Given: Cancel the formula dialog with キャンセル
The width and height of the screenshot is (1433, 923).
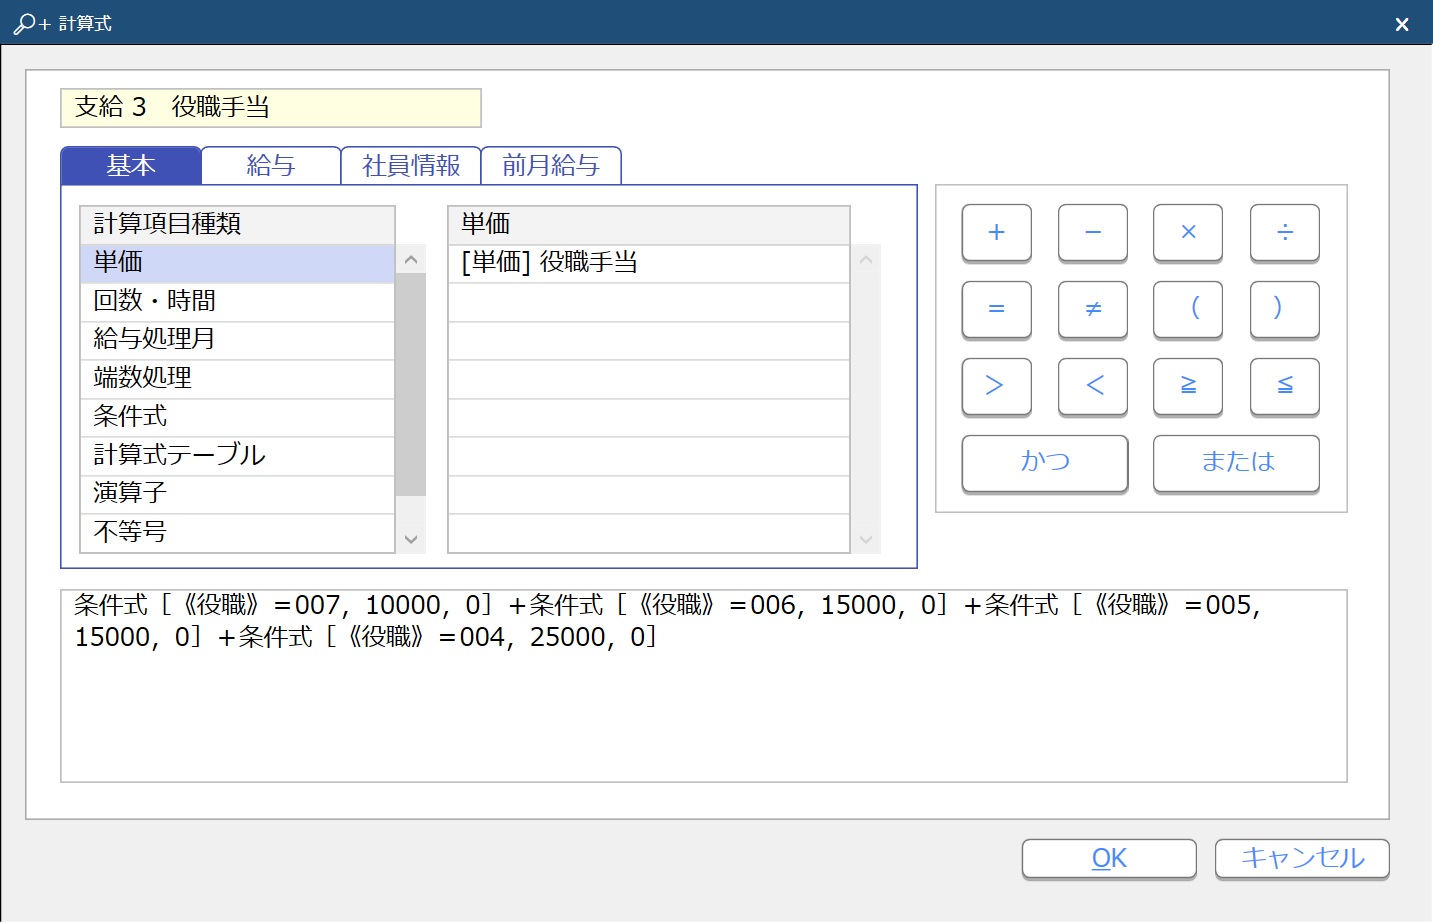Looking at the screenshot, I should (x=1301, y=858).
